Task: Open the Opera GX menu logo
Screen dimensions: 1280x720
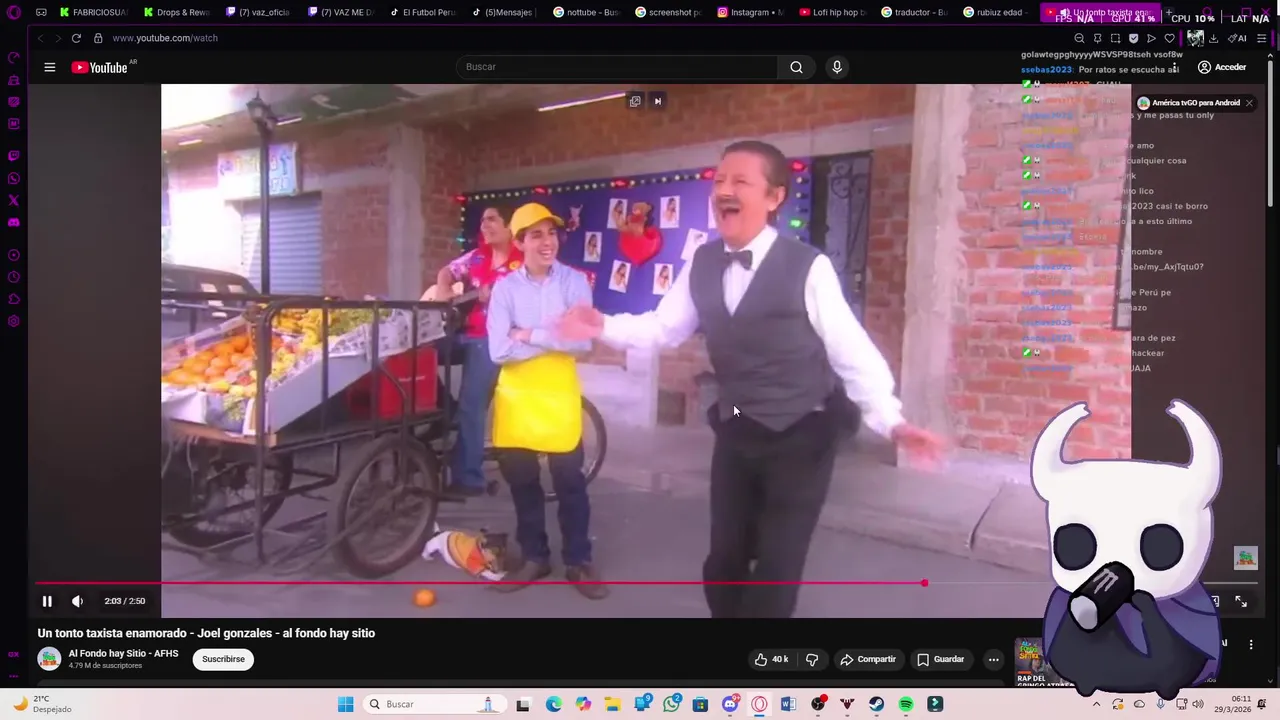Action: (x=14, y=13)
